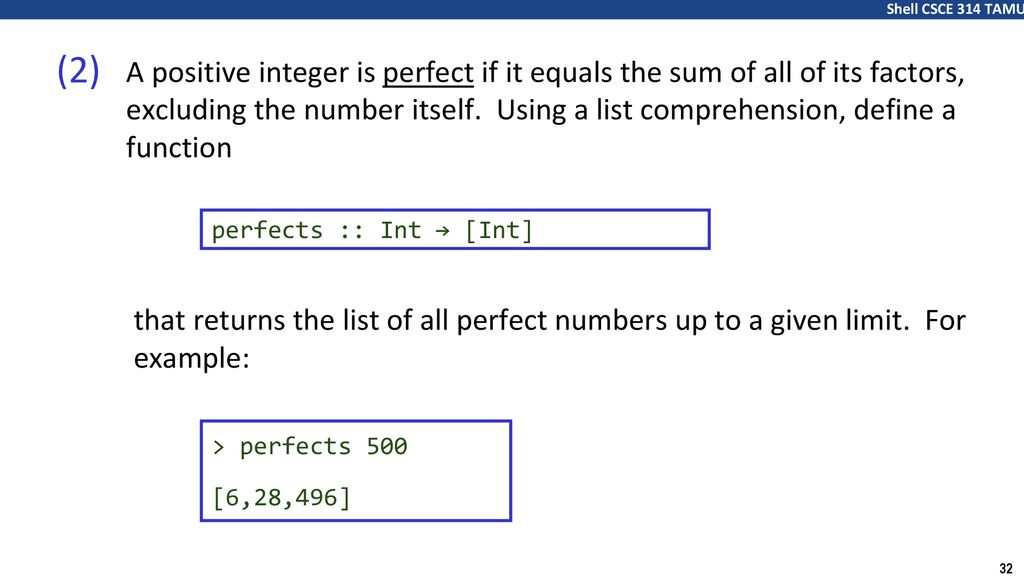
Task: Click the 'Shell CSCE 314 TAMU' header text
Action: click(x=955, y=9)
